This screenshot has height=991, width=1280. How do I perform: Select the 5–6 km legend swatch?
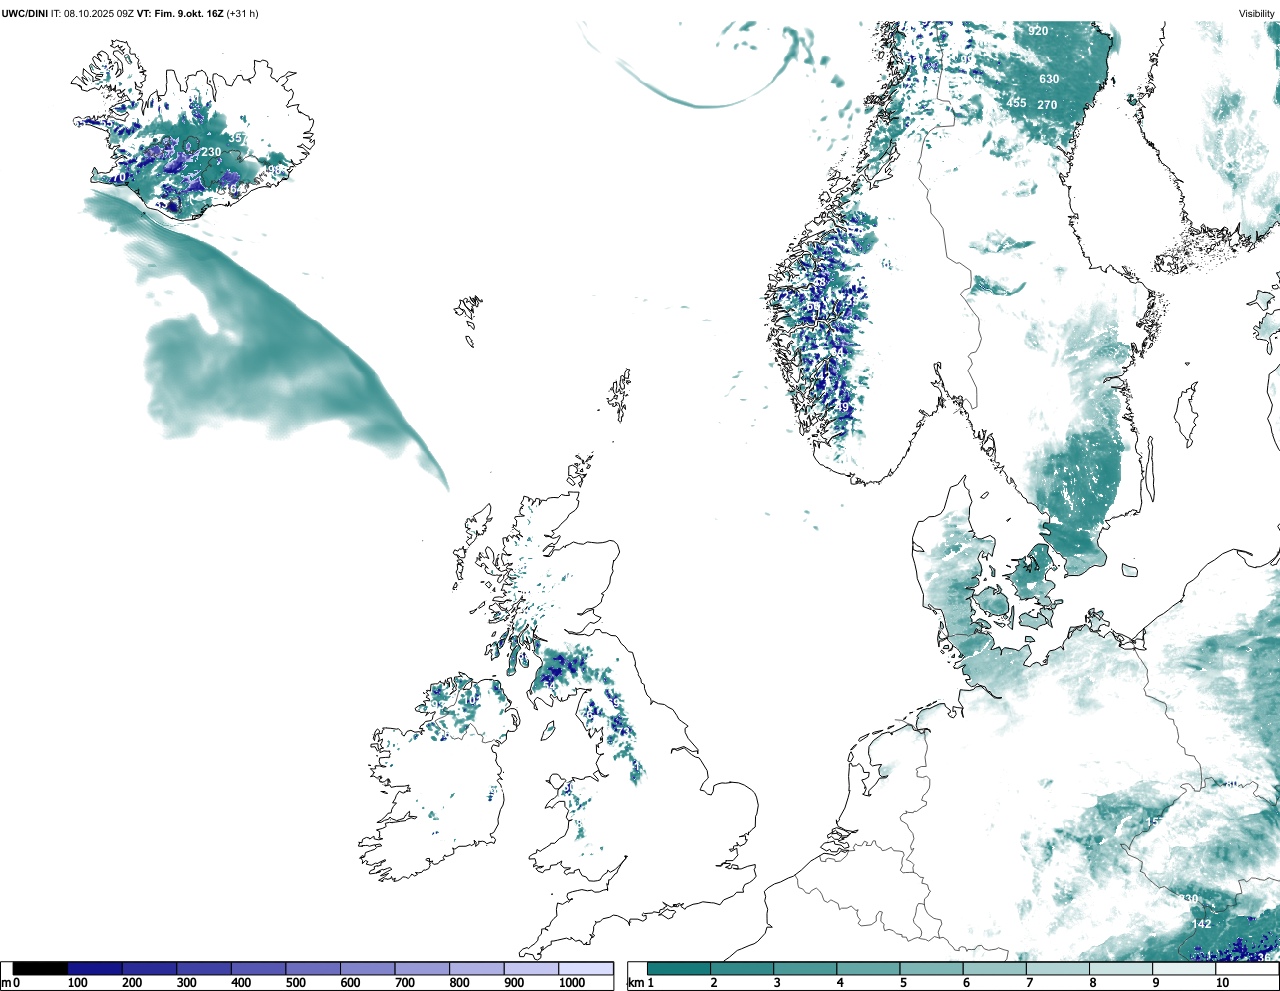(x=930, y=968)
